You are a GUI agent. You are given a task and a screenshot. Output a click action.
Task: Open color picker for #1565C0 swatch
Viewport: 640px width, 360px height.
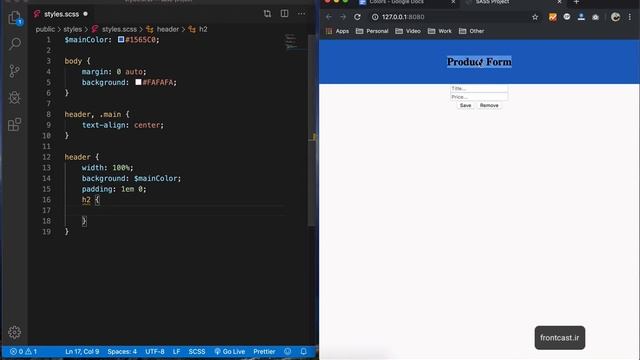[121, 40]
